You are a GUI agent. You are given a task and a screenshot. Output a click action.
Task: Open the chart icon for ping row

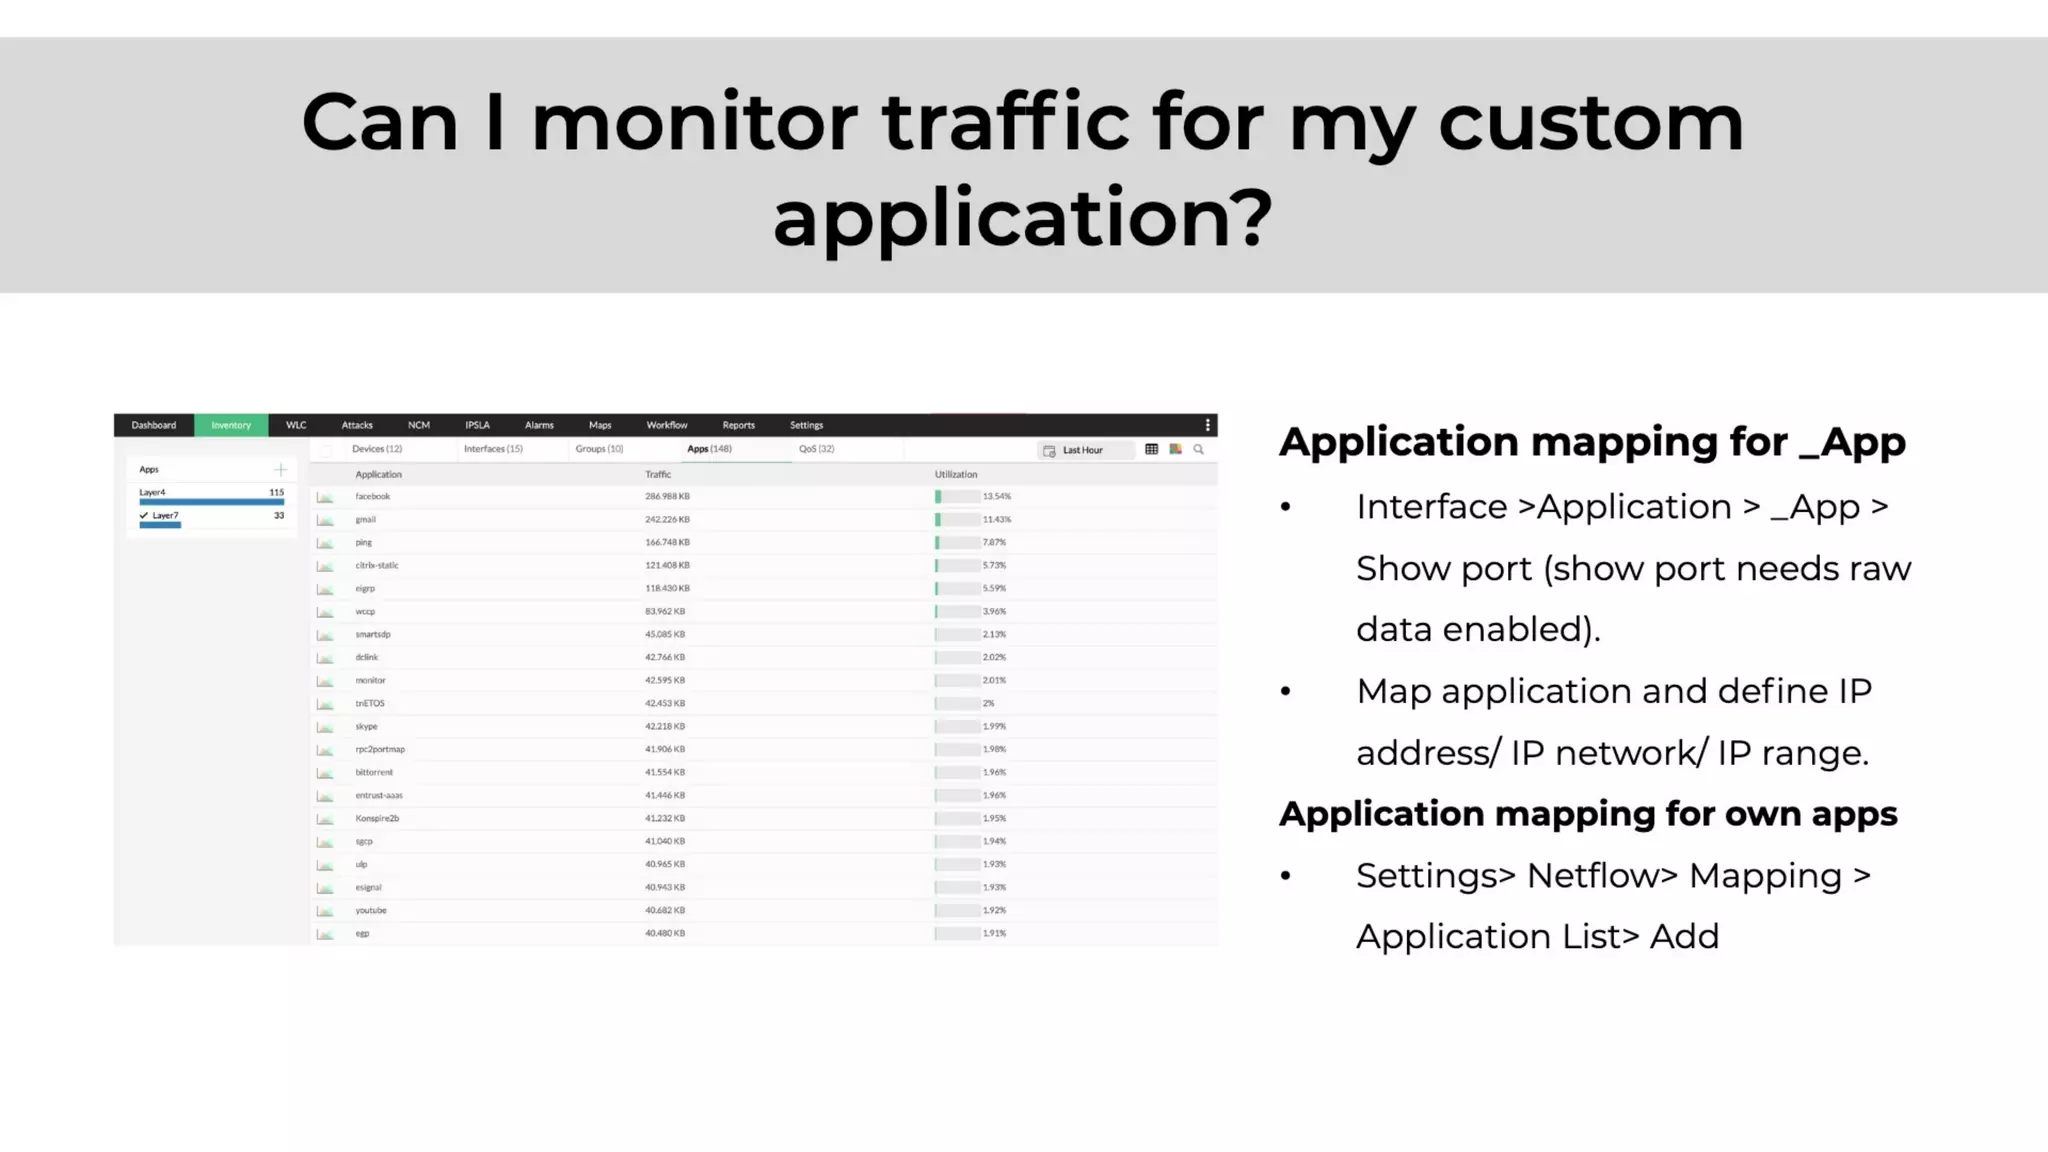coord(325,543)
